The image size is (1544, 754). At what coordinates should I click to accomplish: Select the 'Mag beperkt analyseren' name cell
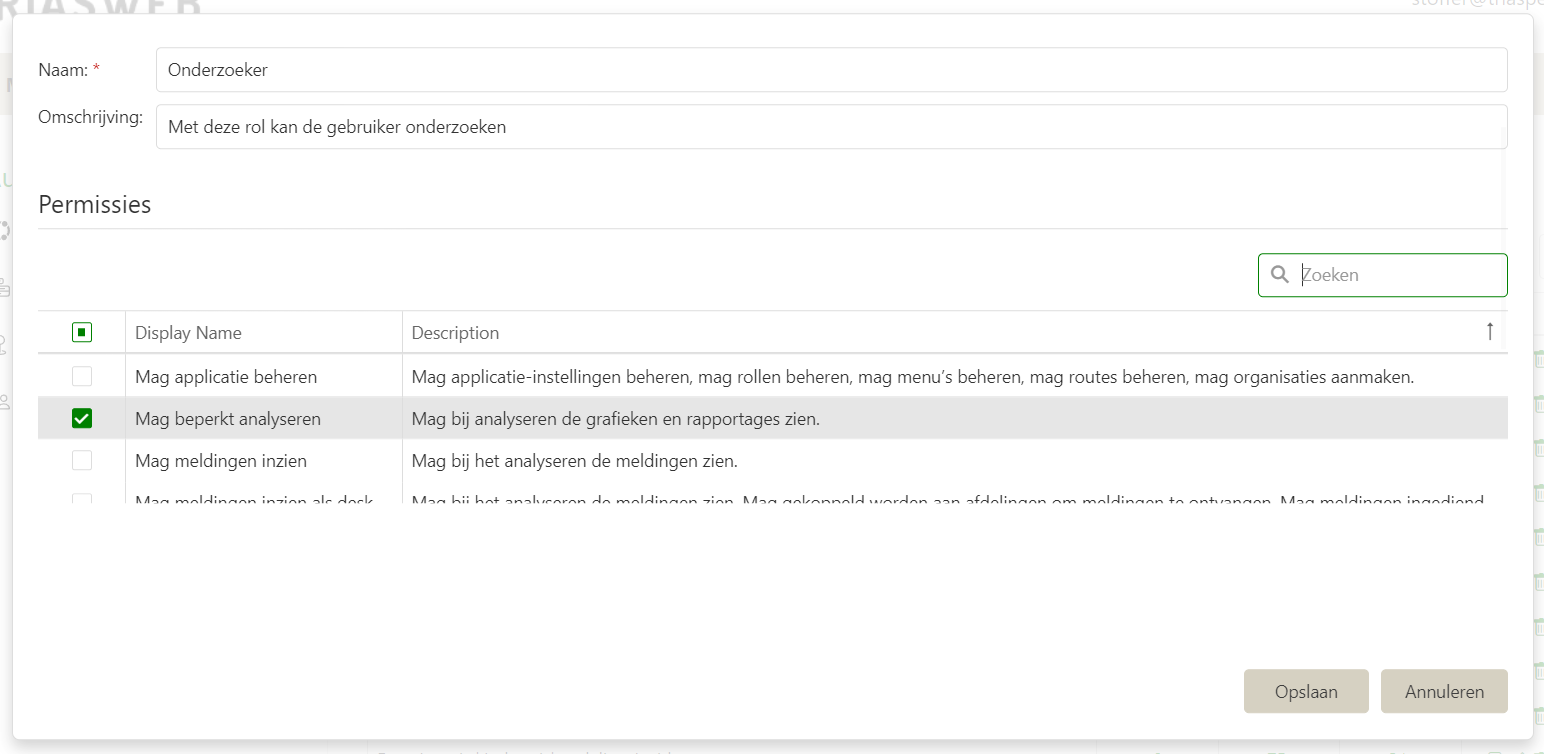pos(228,419)
